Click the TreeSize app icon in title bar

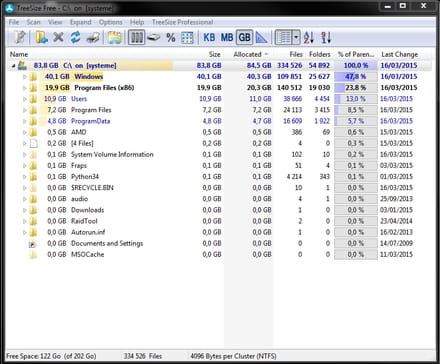(9, 8)
